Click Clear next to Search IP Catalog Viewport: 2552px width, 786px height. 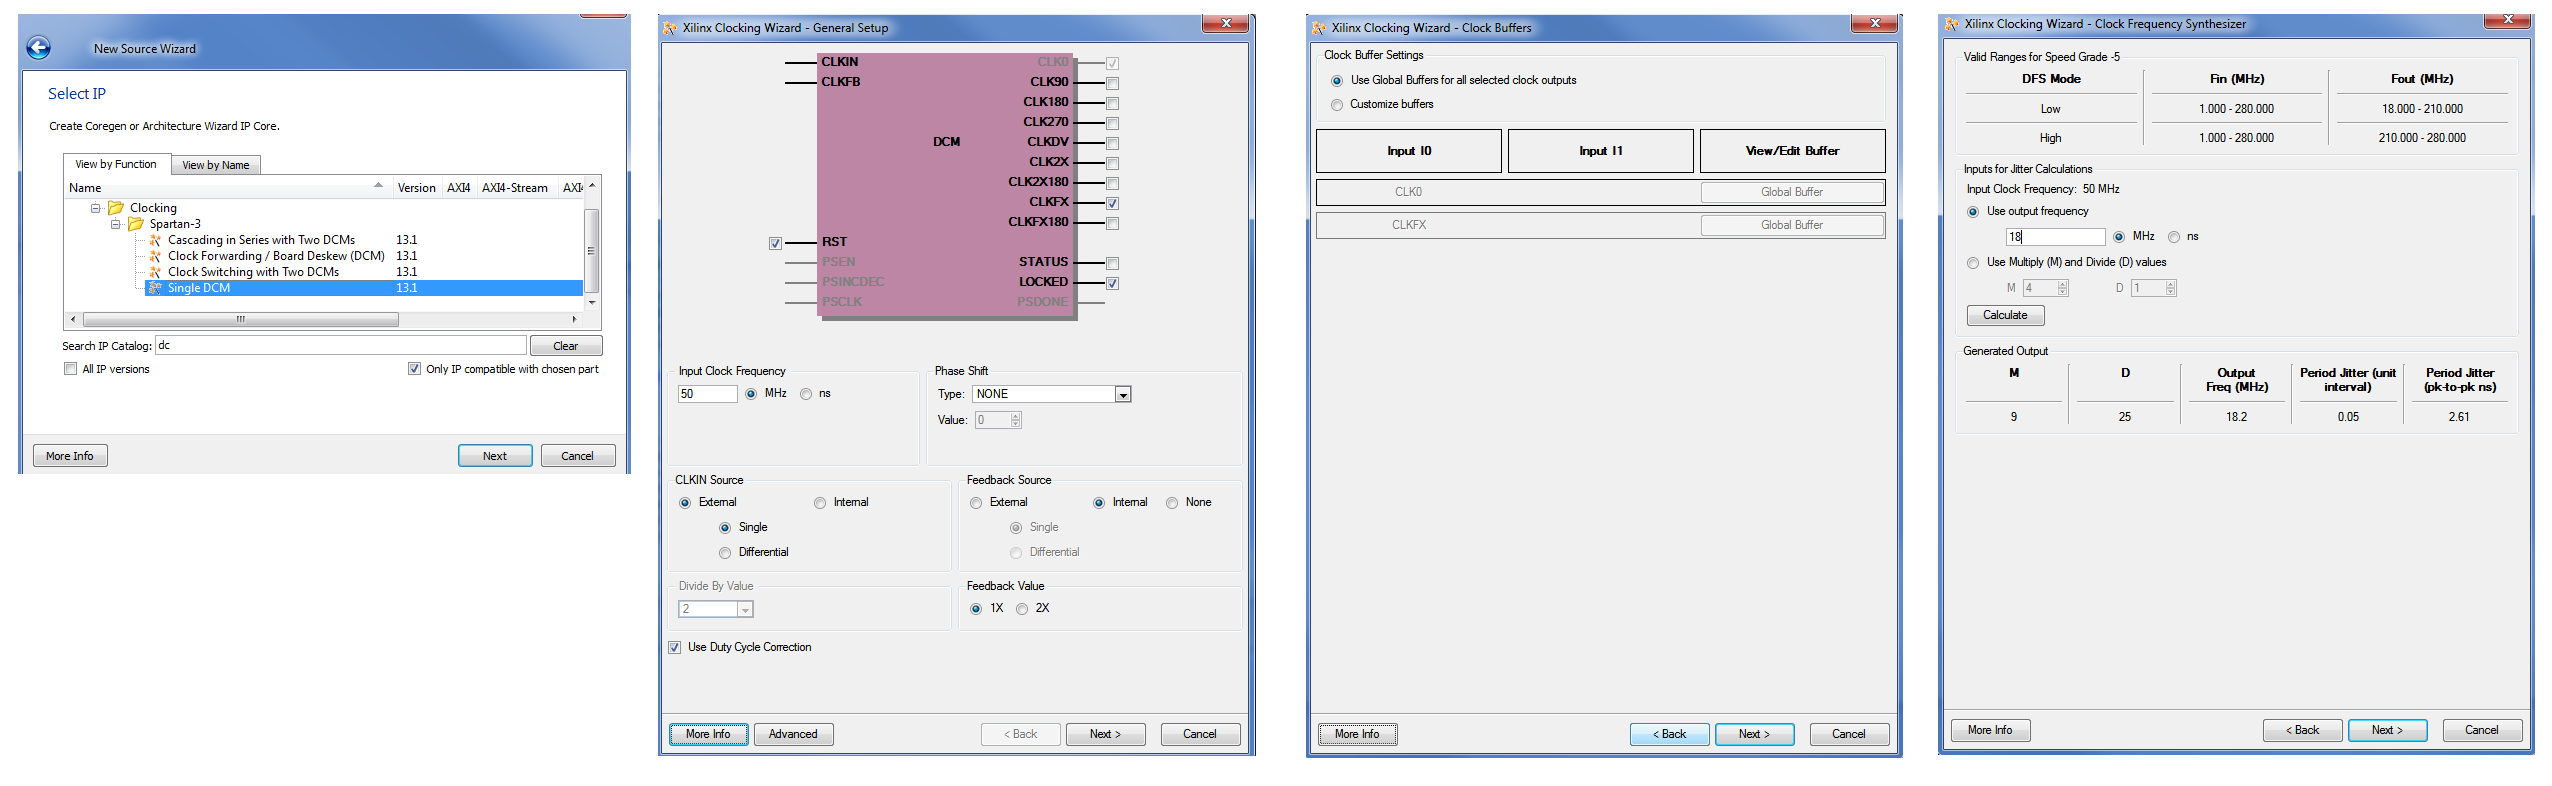pos(566,346)
